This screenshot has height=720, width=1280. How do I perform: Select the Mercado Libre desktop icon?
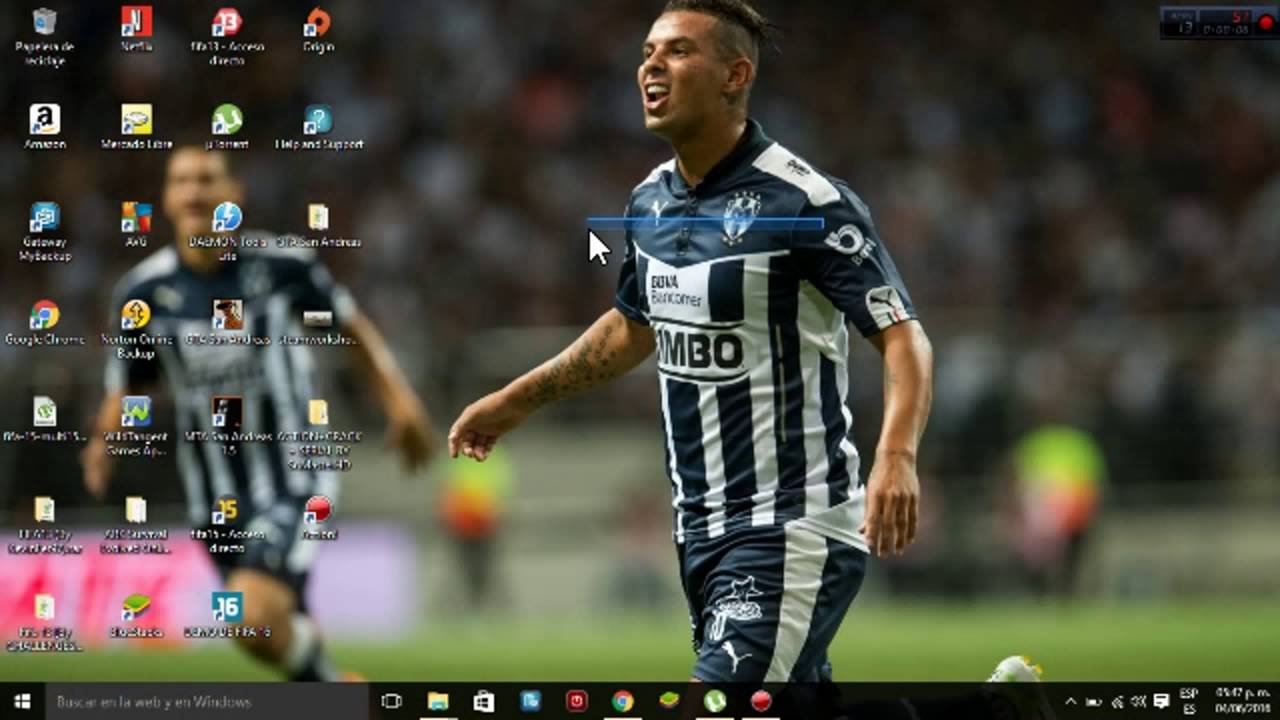(x=136, y=127)
